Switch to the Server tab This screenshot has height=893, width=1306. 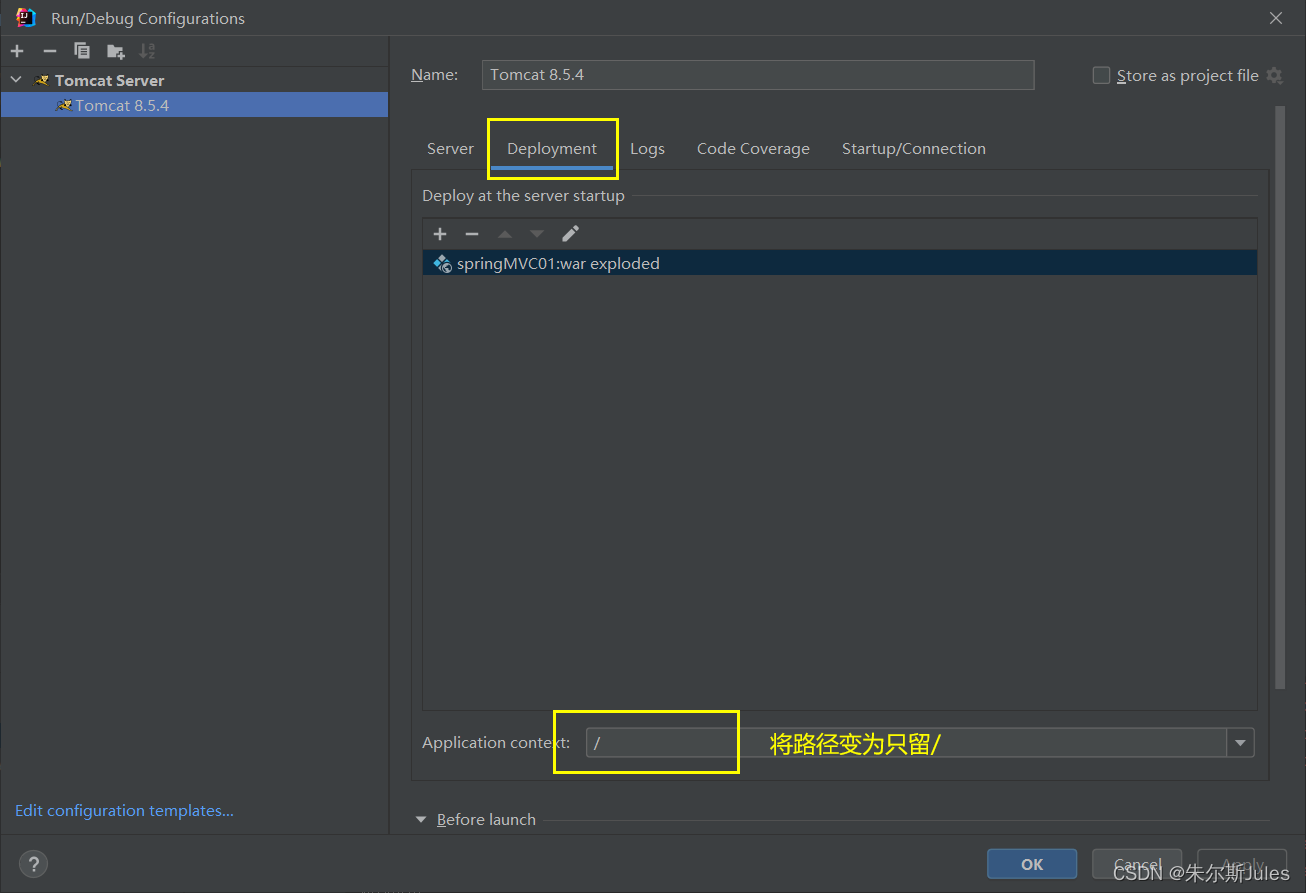pos(450,149)
